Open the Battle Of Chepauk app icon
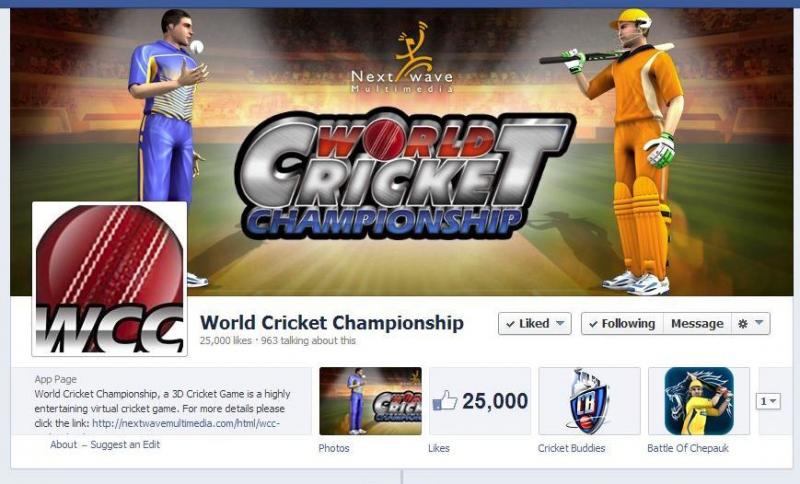Viewport: 800px width, 484px height. 699,401
